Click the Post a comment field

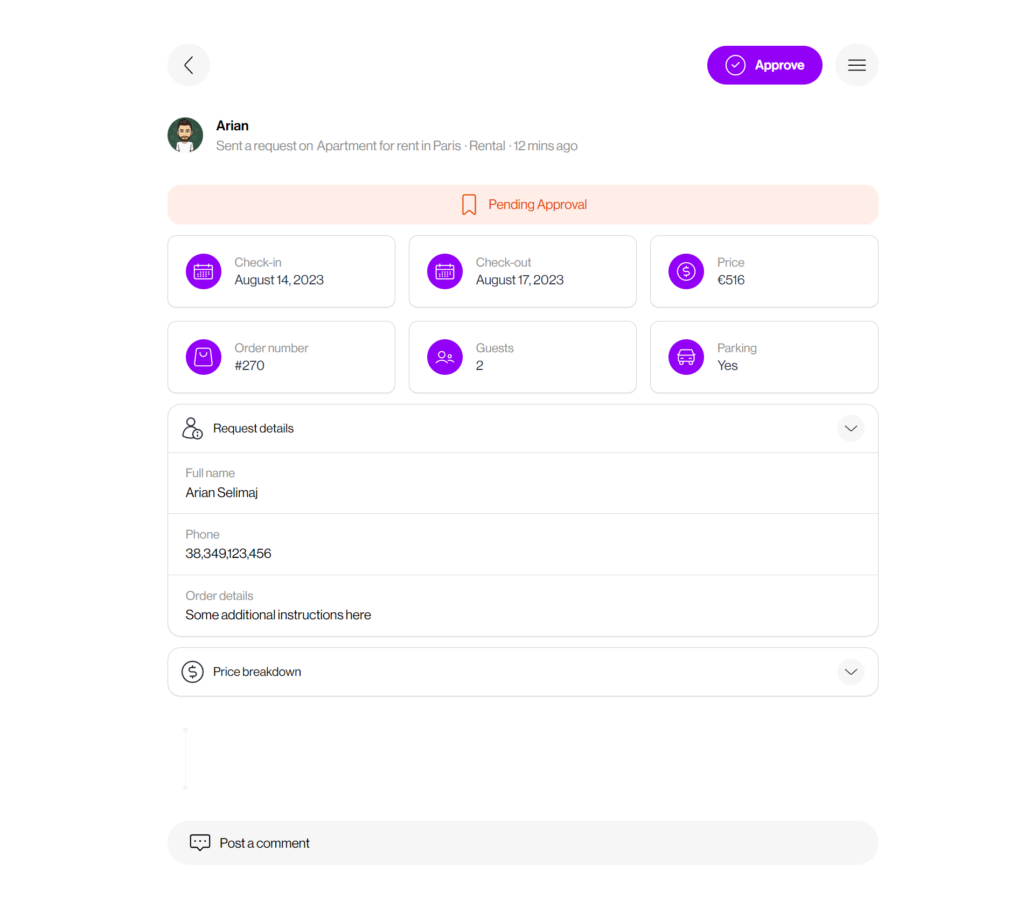(540, 843)
